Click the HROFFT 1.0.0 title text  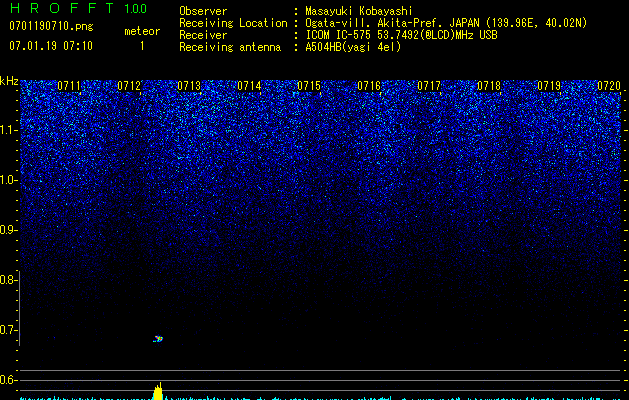tap(78, 8)
